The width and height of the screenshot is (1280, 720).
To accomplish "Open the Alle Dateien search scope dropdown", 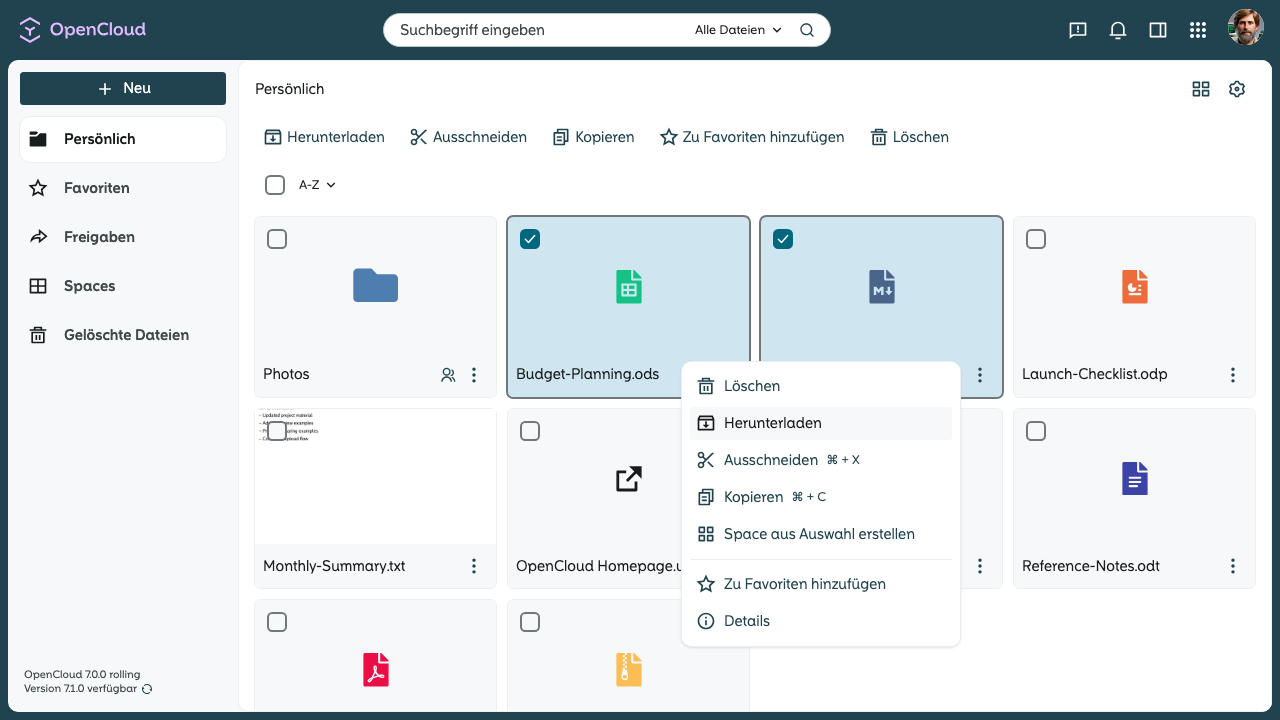I will click(x=738, y=30).
